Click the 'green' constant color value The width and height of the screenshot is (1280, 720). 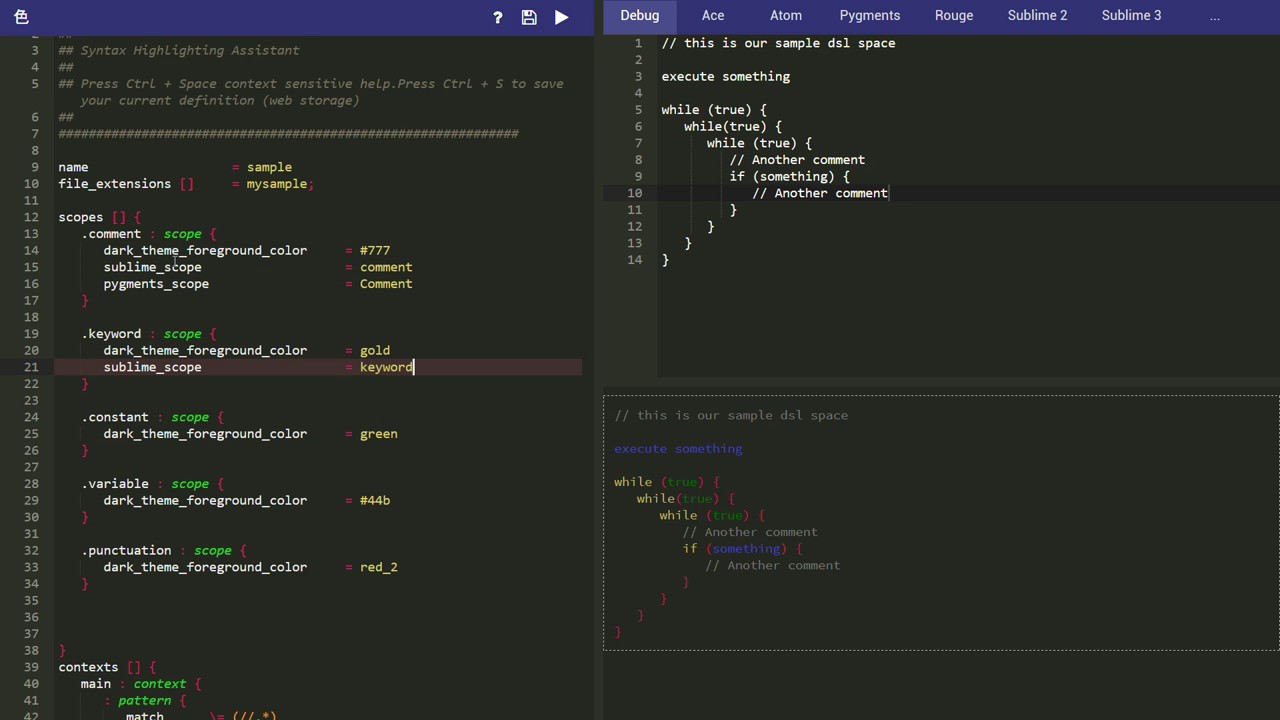(x=378, y=434)
